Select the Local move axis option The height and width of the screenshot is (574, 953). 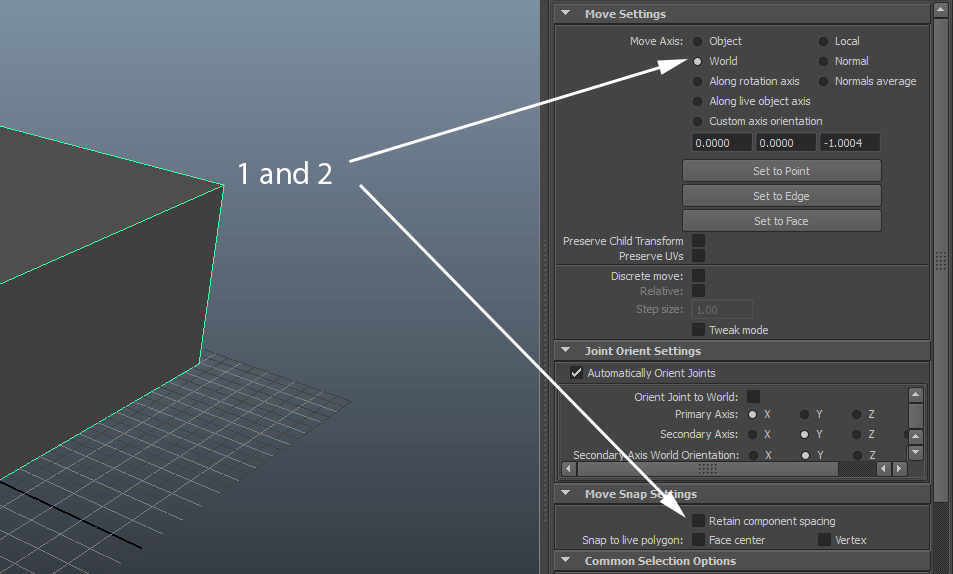click(x=824, y=41)
